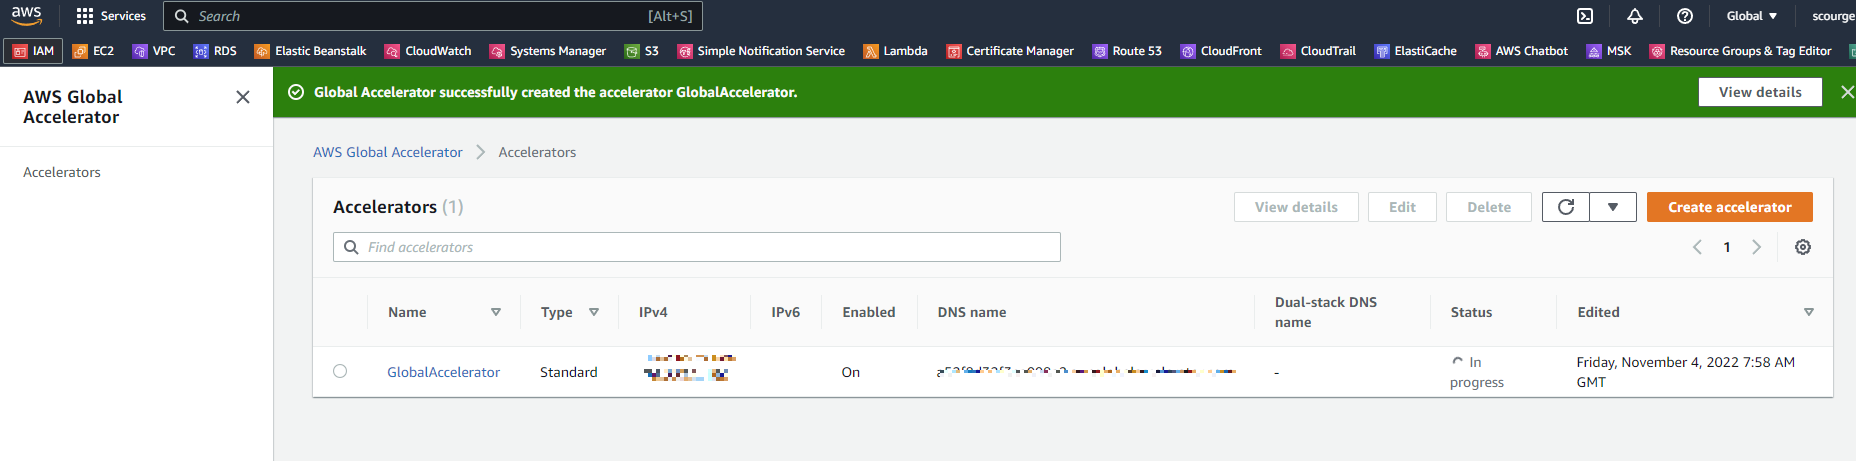
Task: Go to AWS Global Accelerator breadcrumb
Action: pos(388,152)
